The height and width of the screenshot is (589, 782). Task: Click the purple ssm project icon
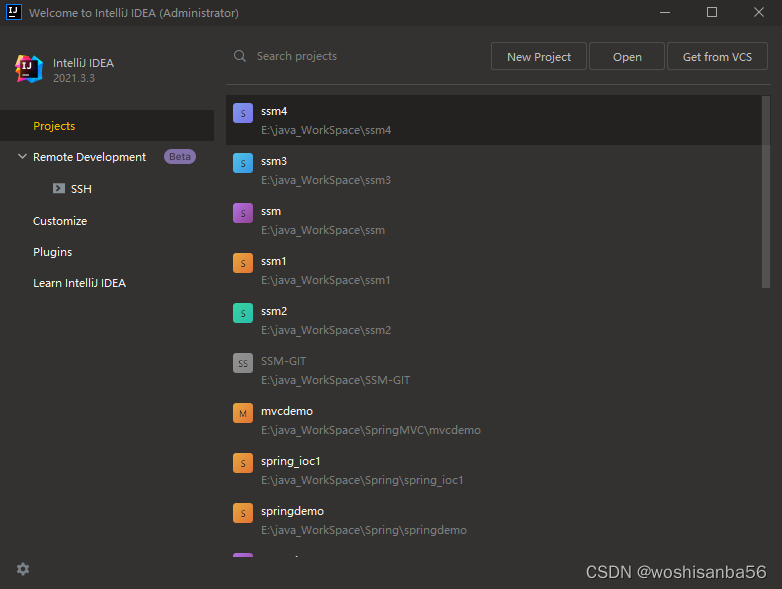pos(243,213)
